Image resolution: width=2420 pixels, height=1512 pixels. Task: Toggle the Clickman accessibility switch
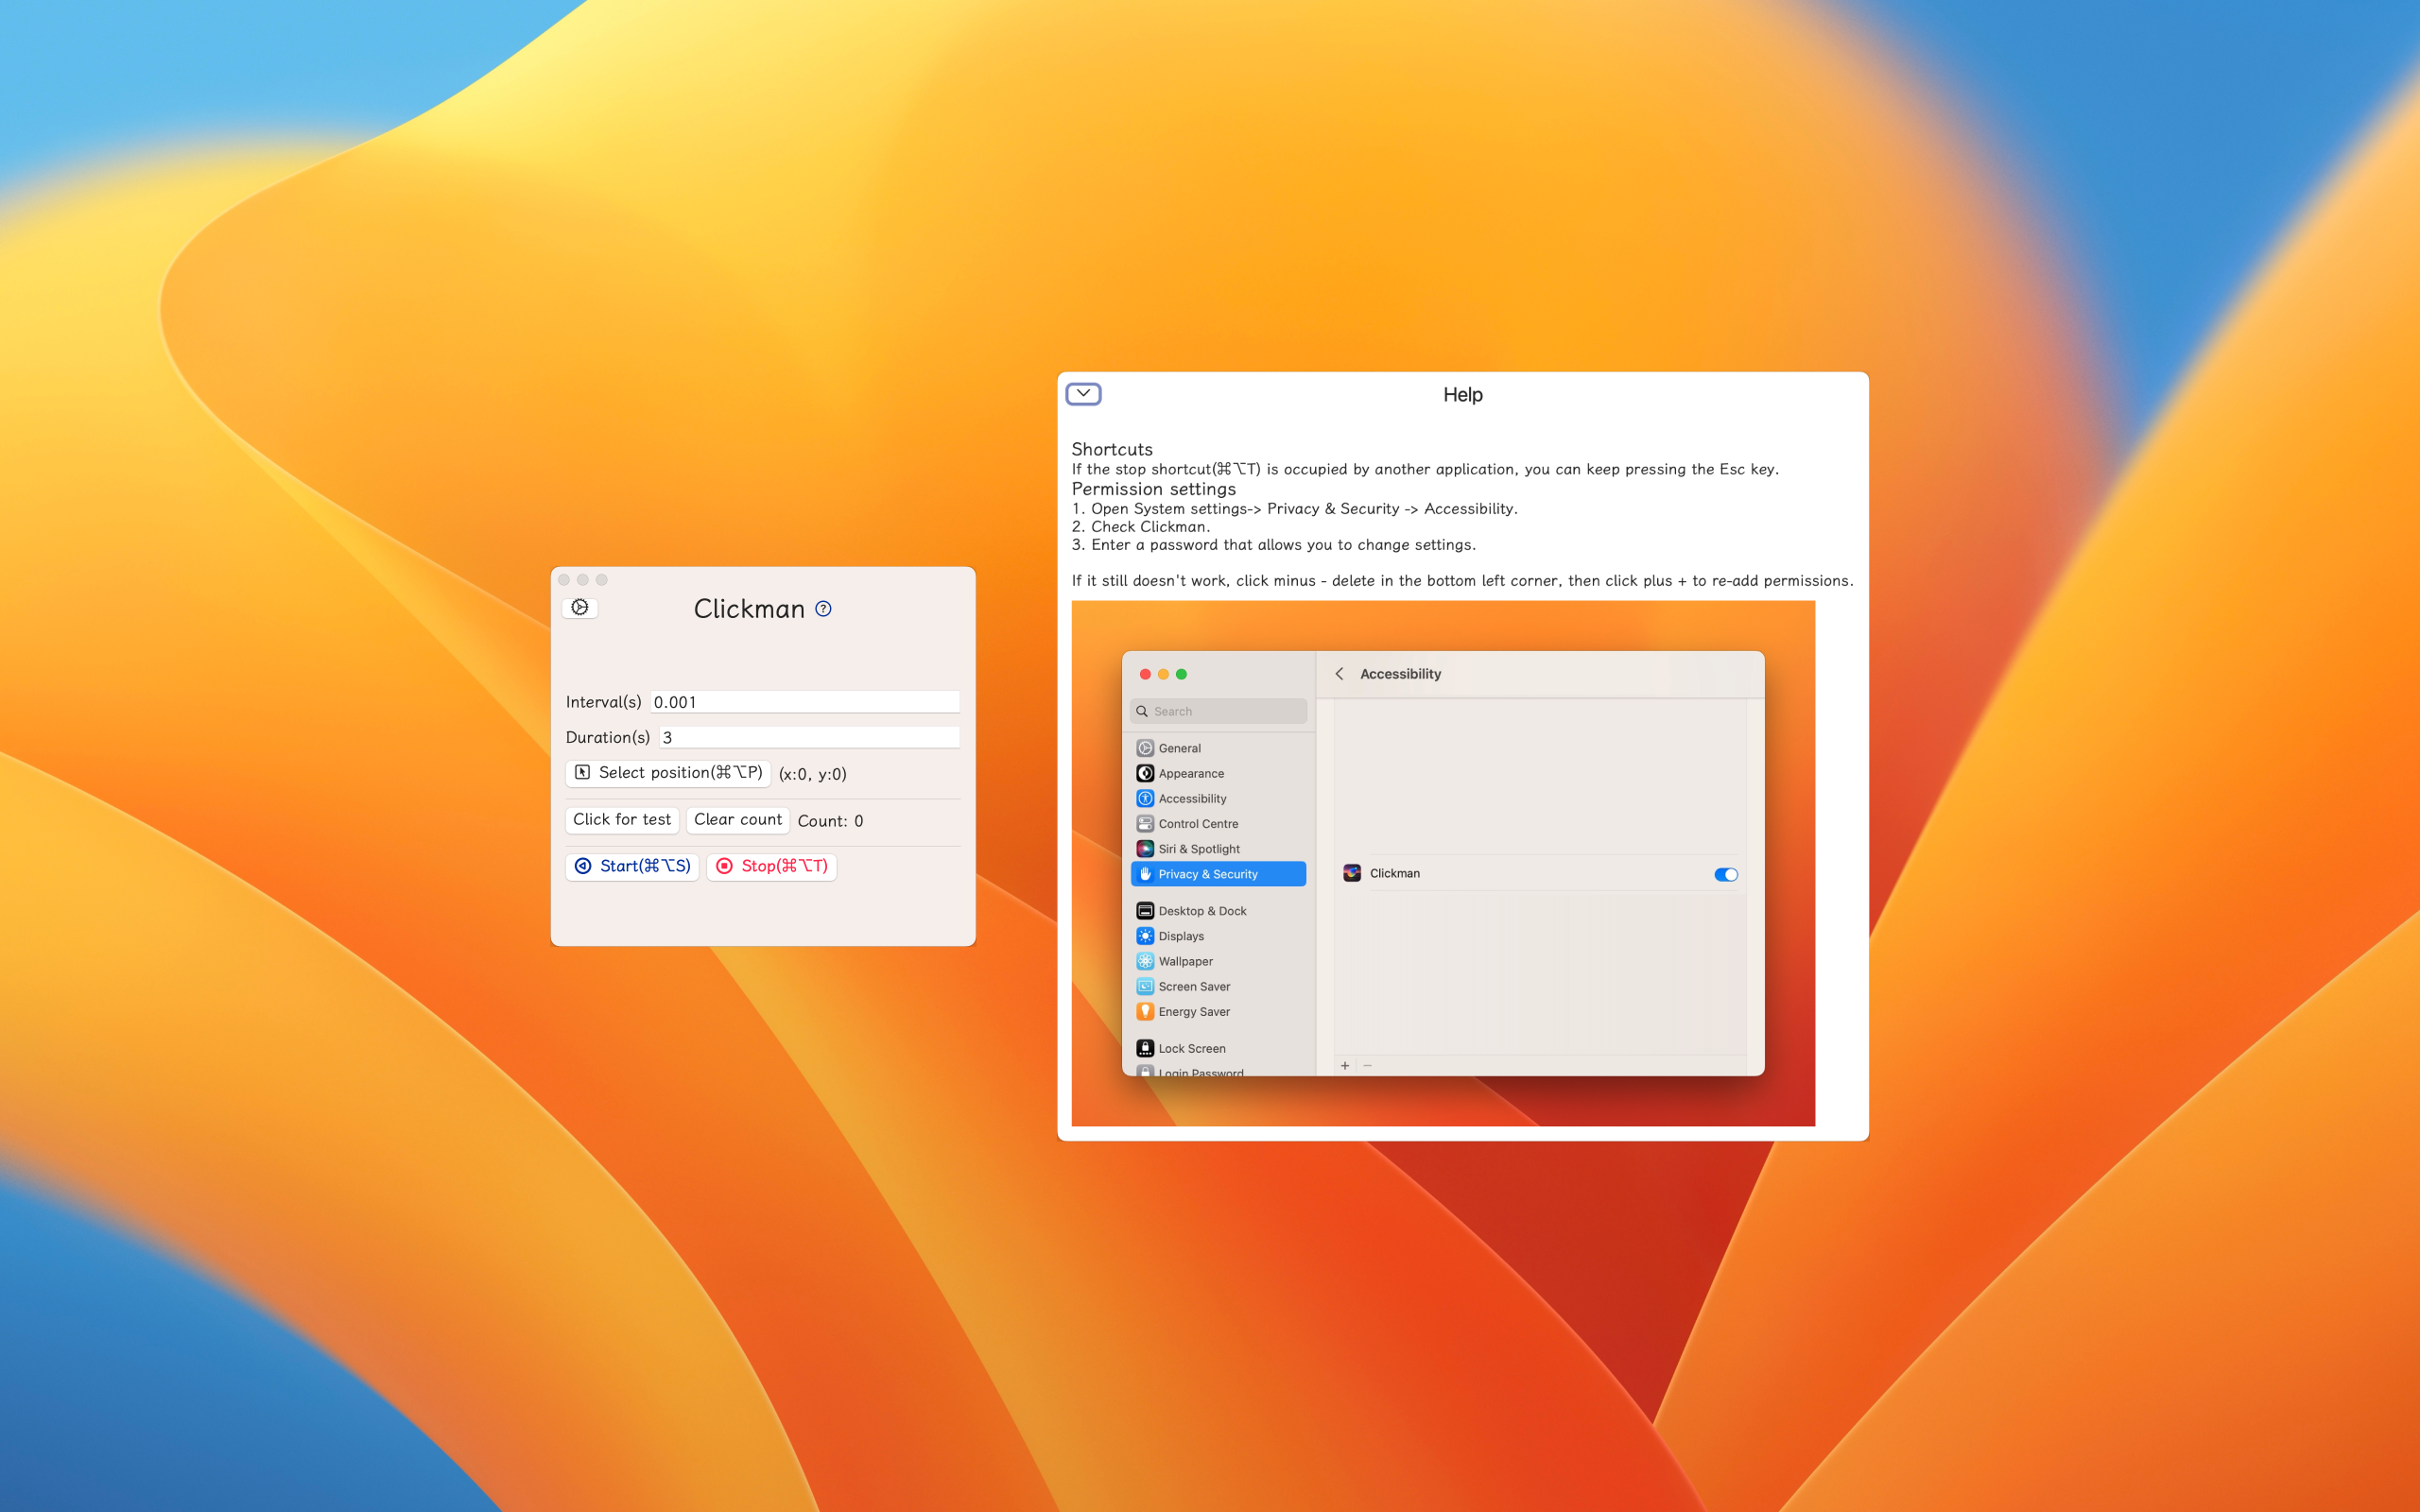point(1725,874)
